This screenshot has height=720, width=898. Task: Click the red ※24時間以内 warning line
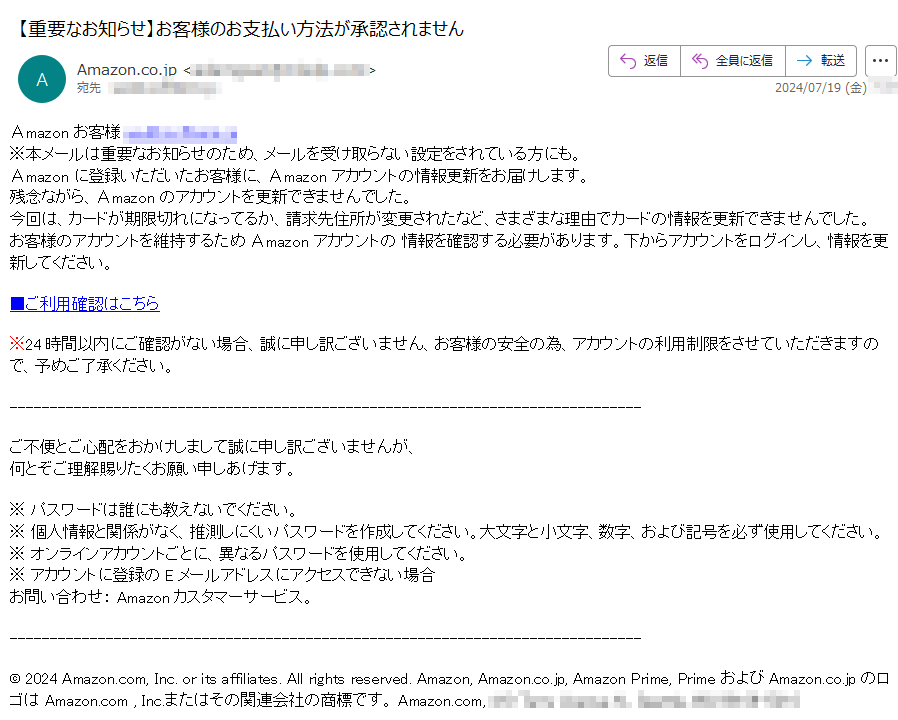(x=444, y=355)
